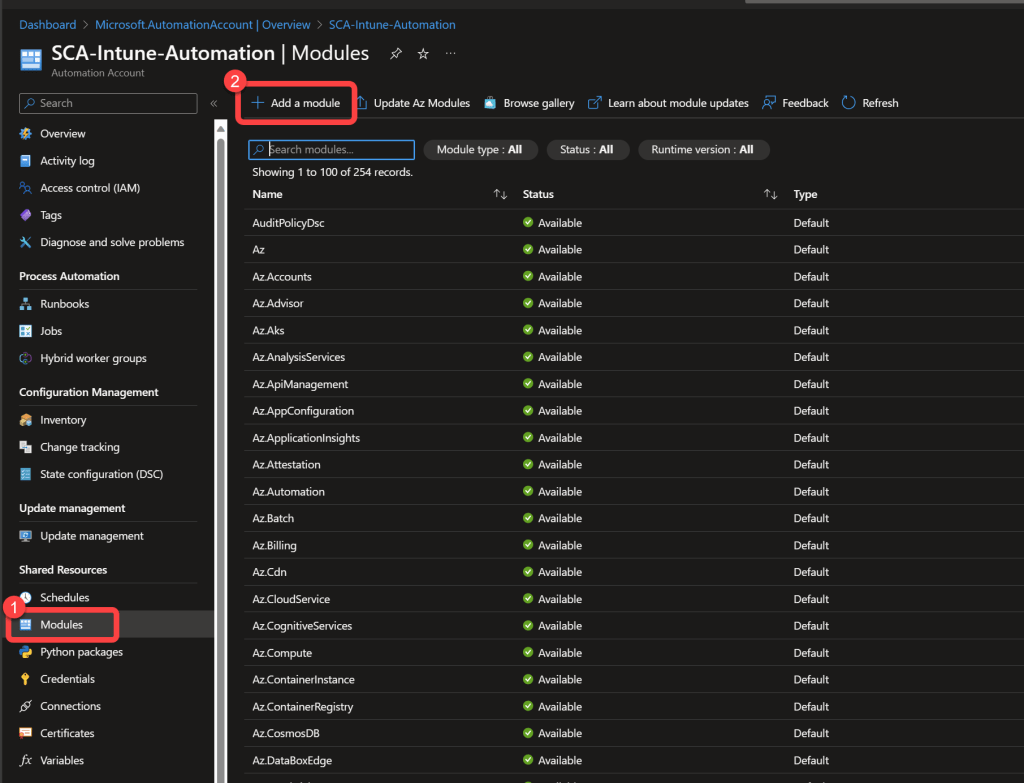Open the ellipsis more options menu
Viewport: 1024px width, 783px height.
450,53
